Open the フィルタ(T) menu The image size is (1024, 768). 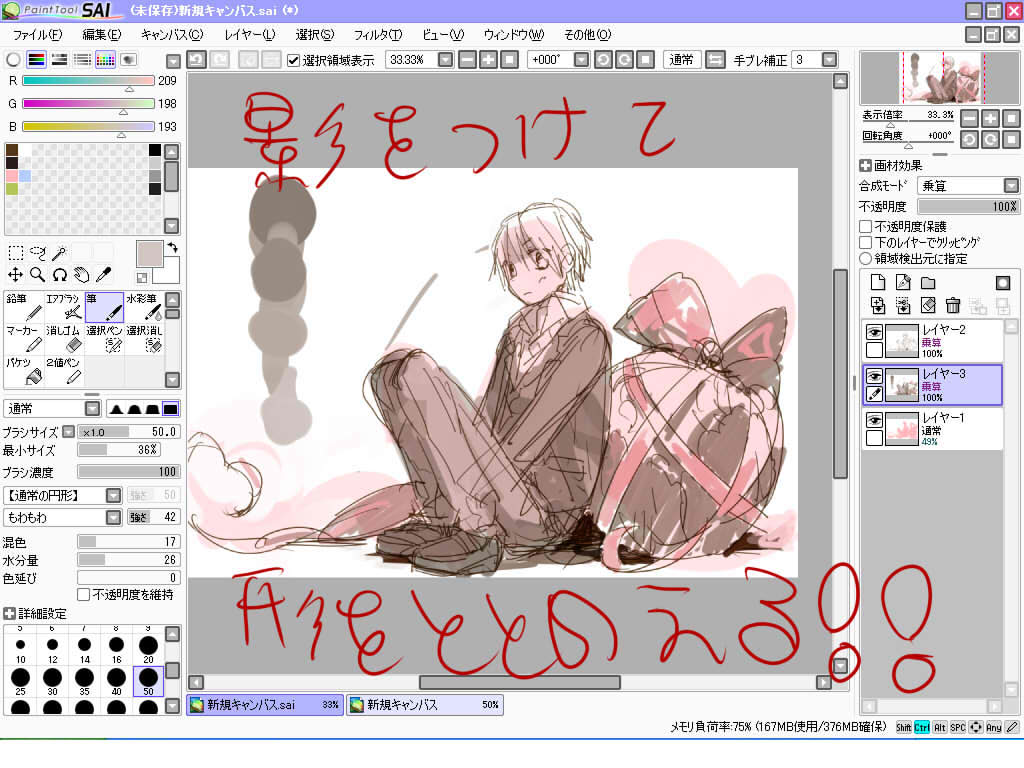point(377,35)
